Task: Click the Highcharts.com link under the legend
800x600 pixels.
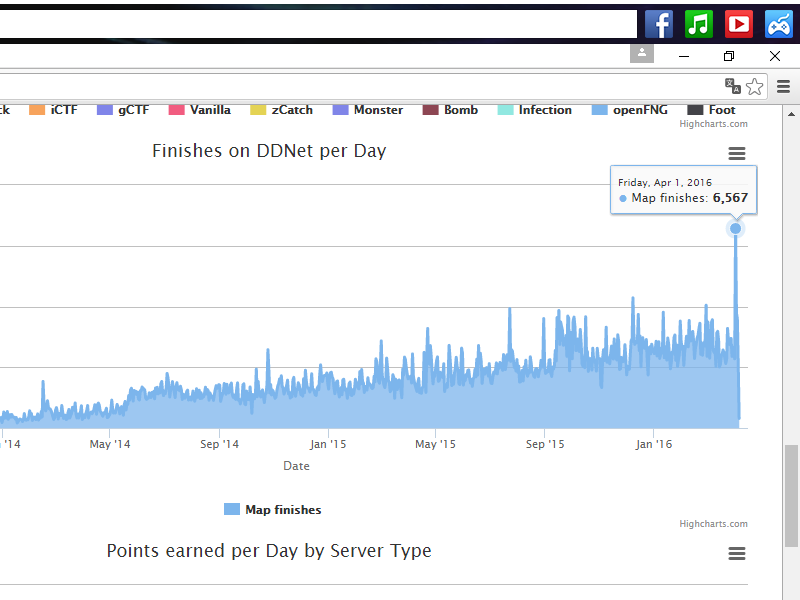Action: [x=713, y=124]
